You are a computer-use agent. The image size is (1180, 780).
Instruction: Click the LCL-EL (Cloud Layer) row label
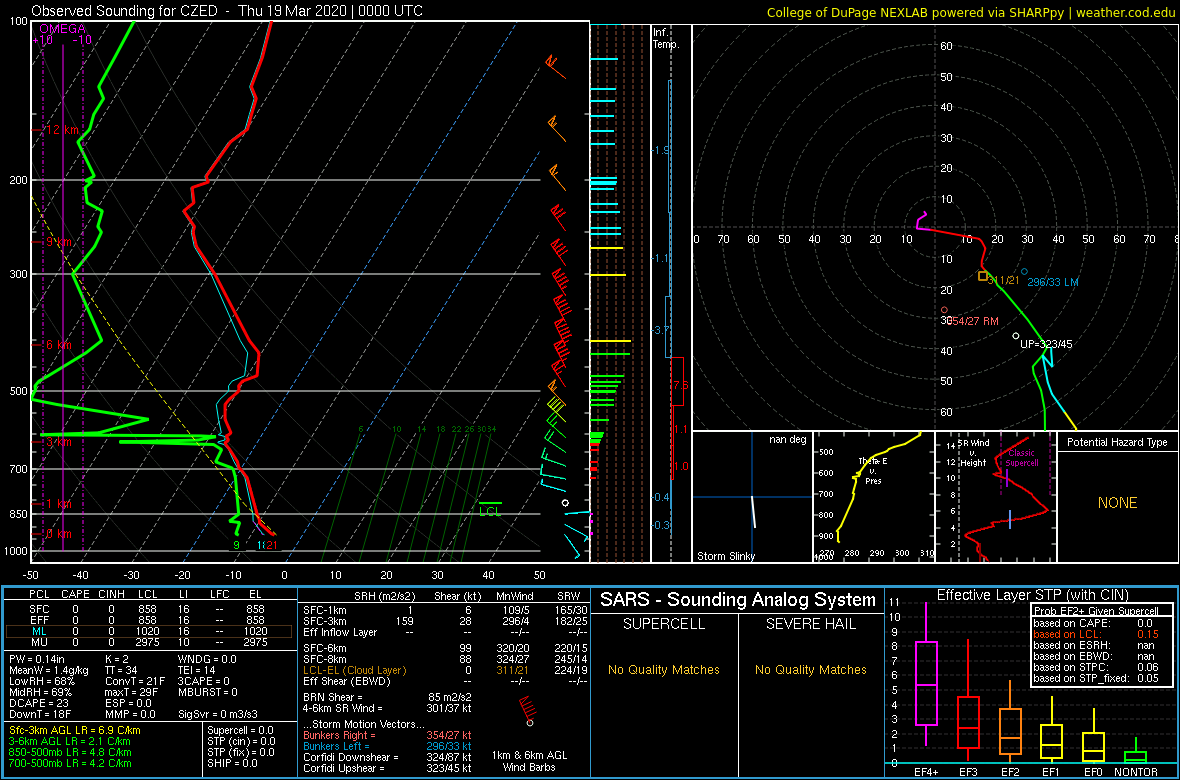tap(354, 669)
